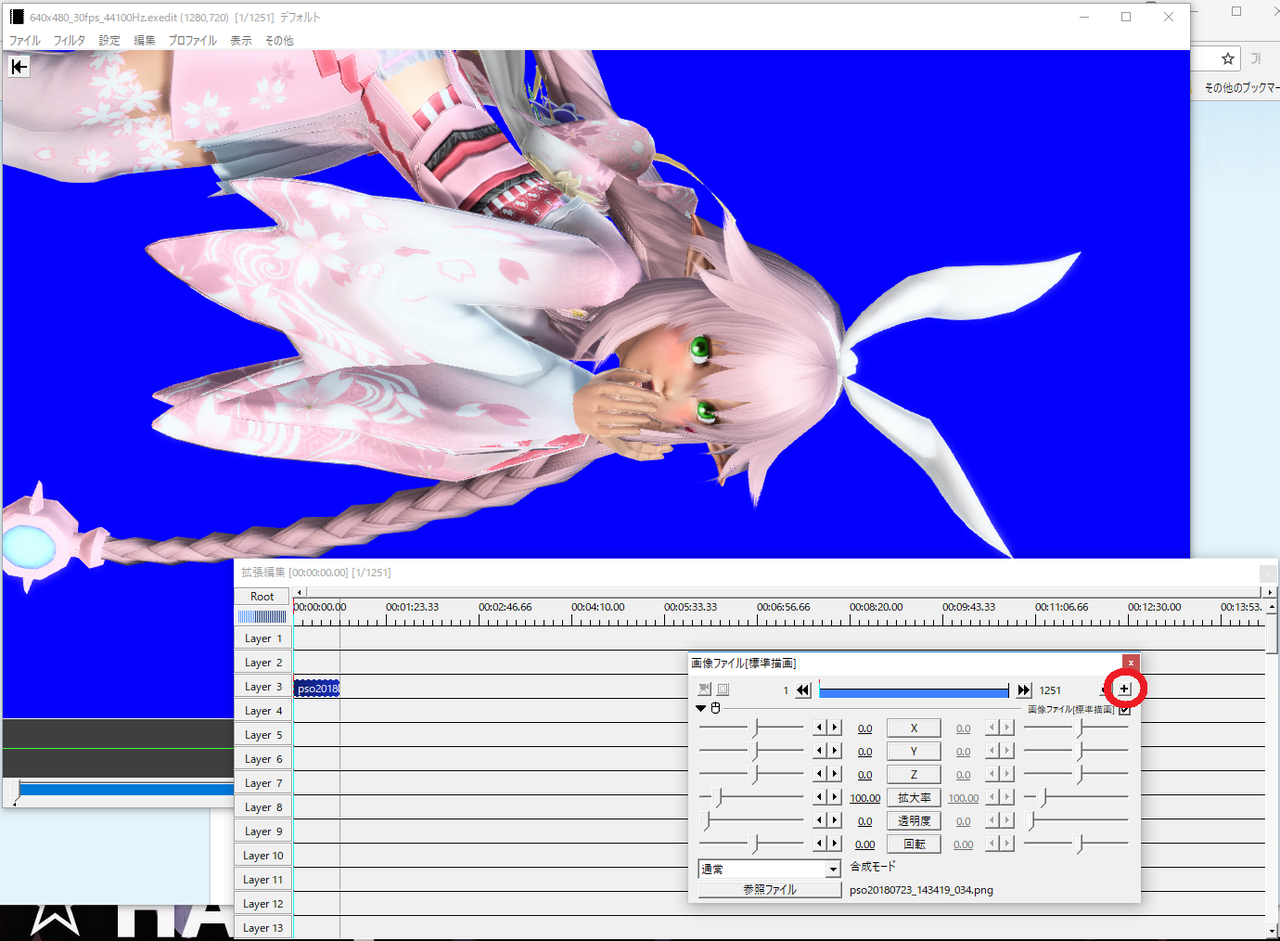Click the left X position slider
Image resolution: width=1280 pixels, height=941 pixels.
point(751,728)
